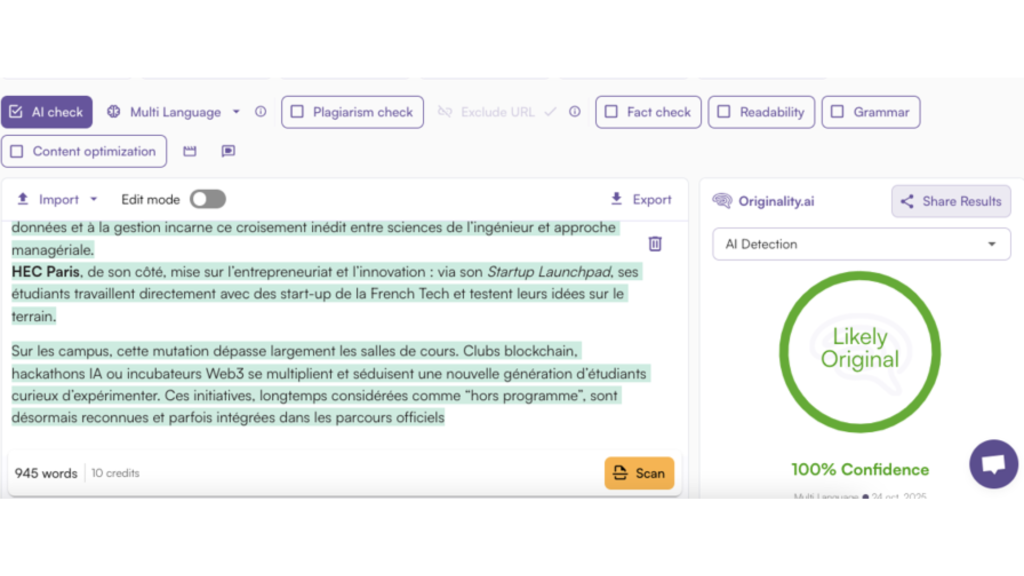The height and width of the screenshot is (576, 1024).
Task: Click the italic text Startup Launchpad
Action: pyautogui.click(x=549, y=272)
